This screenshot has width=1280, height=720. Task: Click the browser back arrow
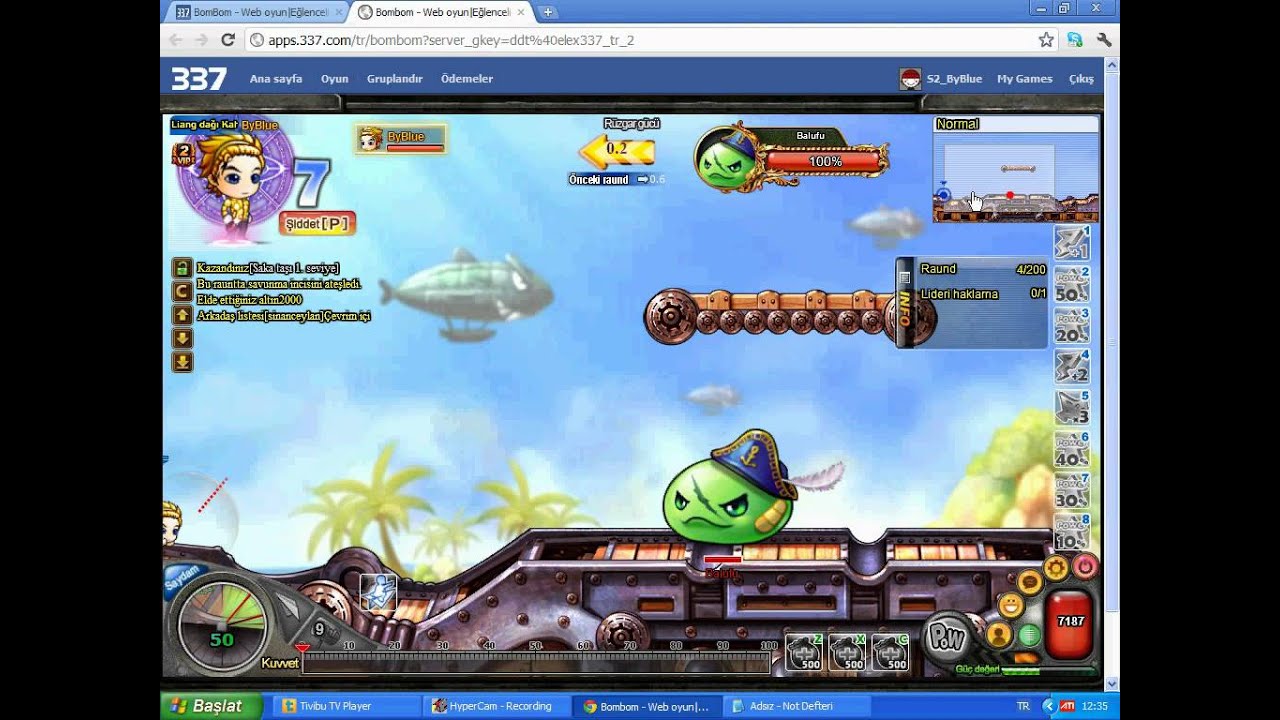click(x=176, y=40)
